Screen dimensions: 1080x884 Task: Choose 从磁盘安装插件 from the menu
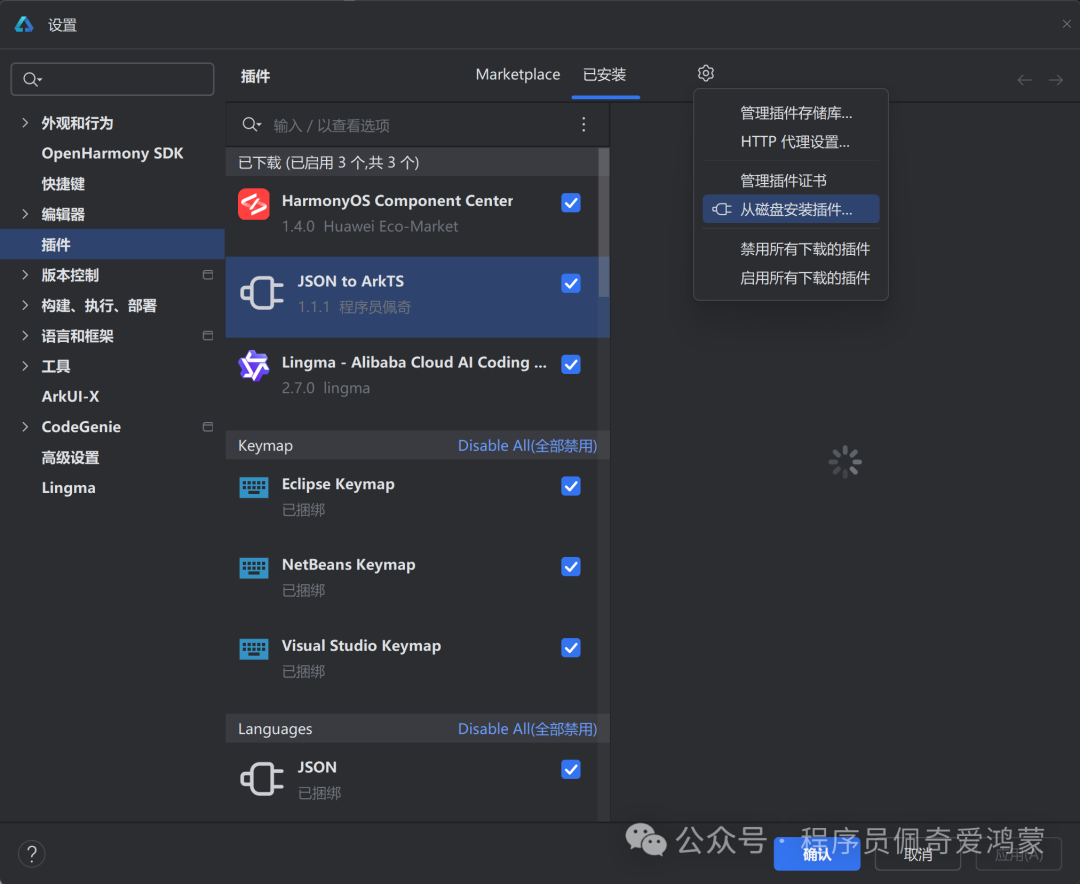point(791,209)
